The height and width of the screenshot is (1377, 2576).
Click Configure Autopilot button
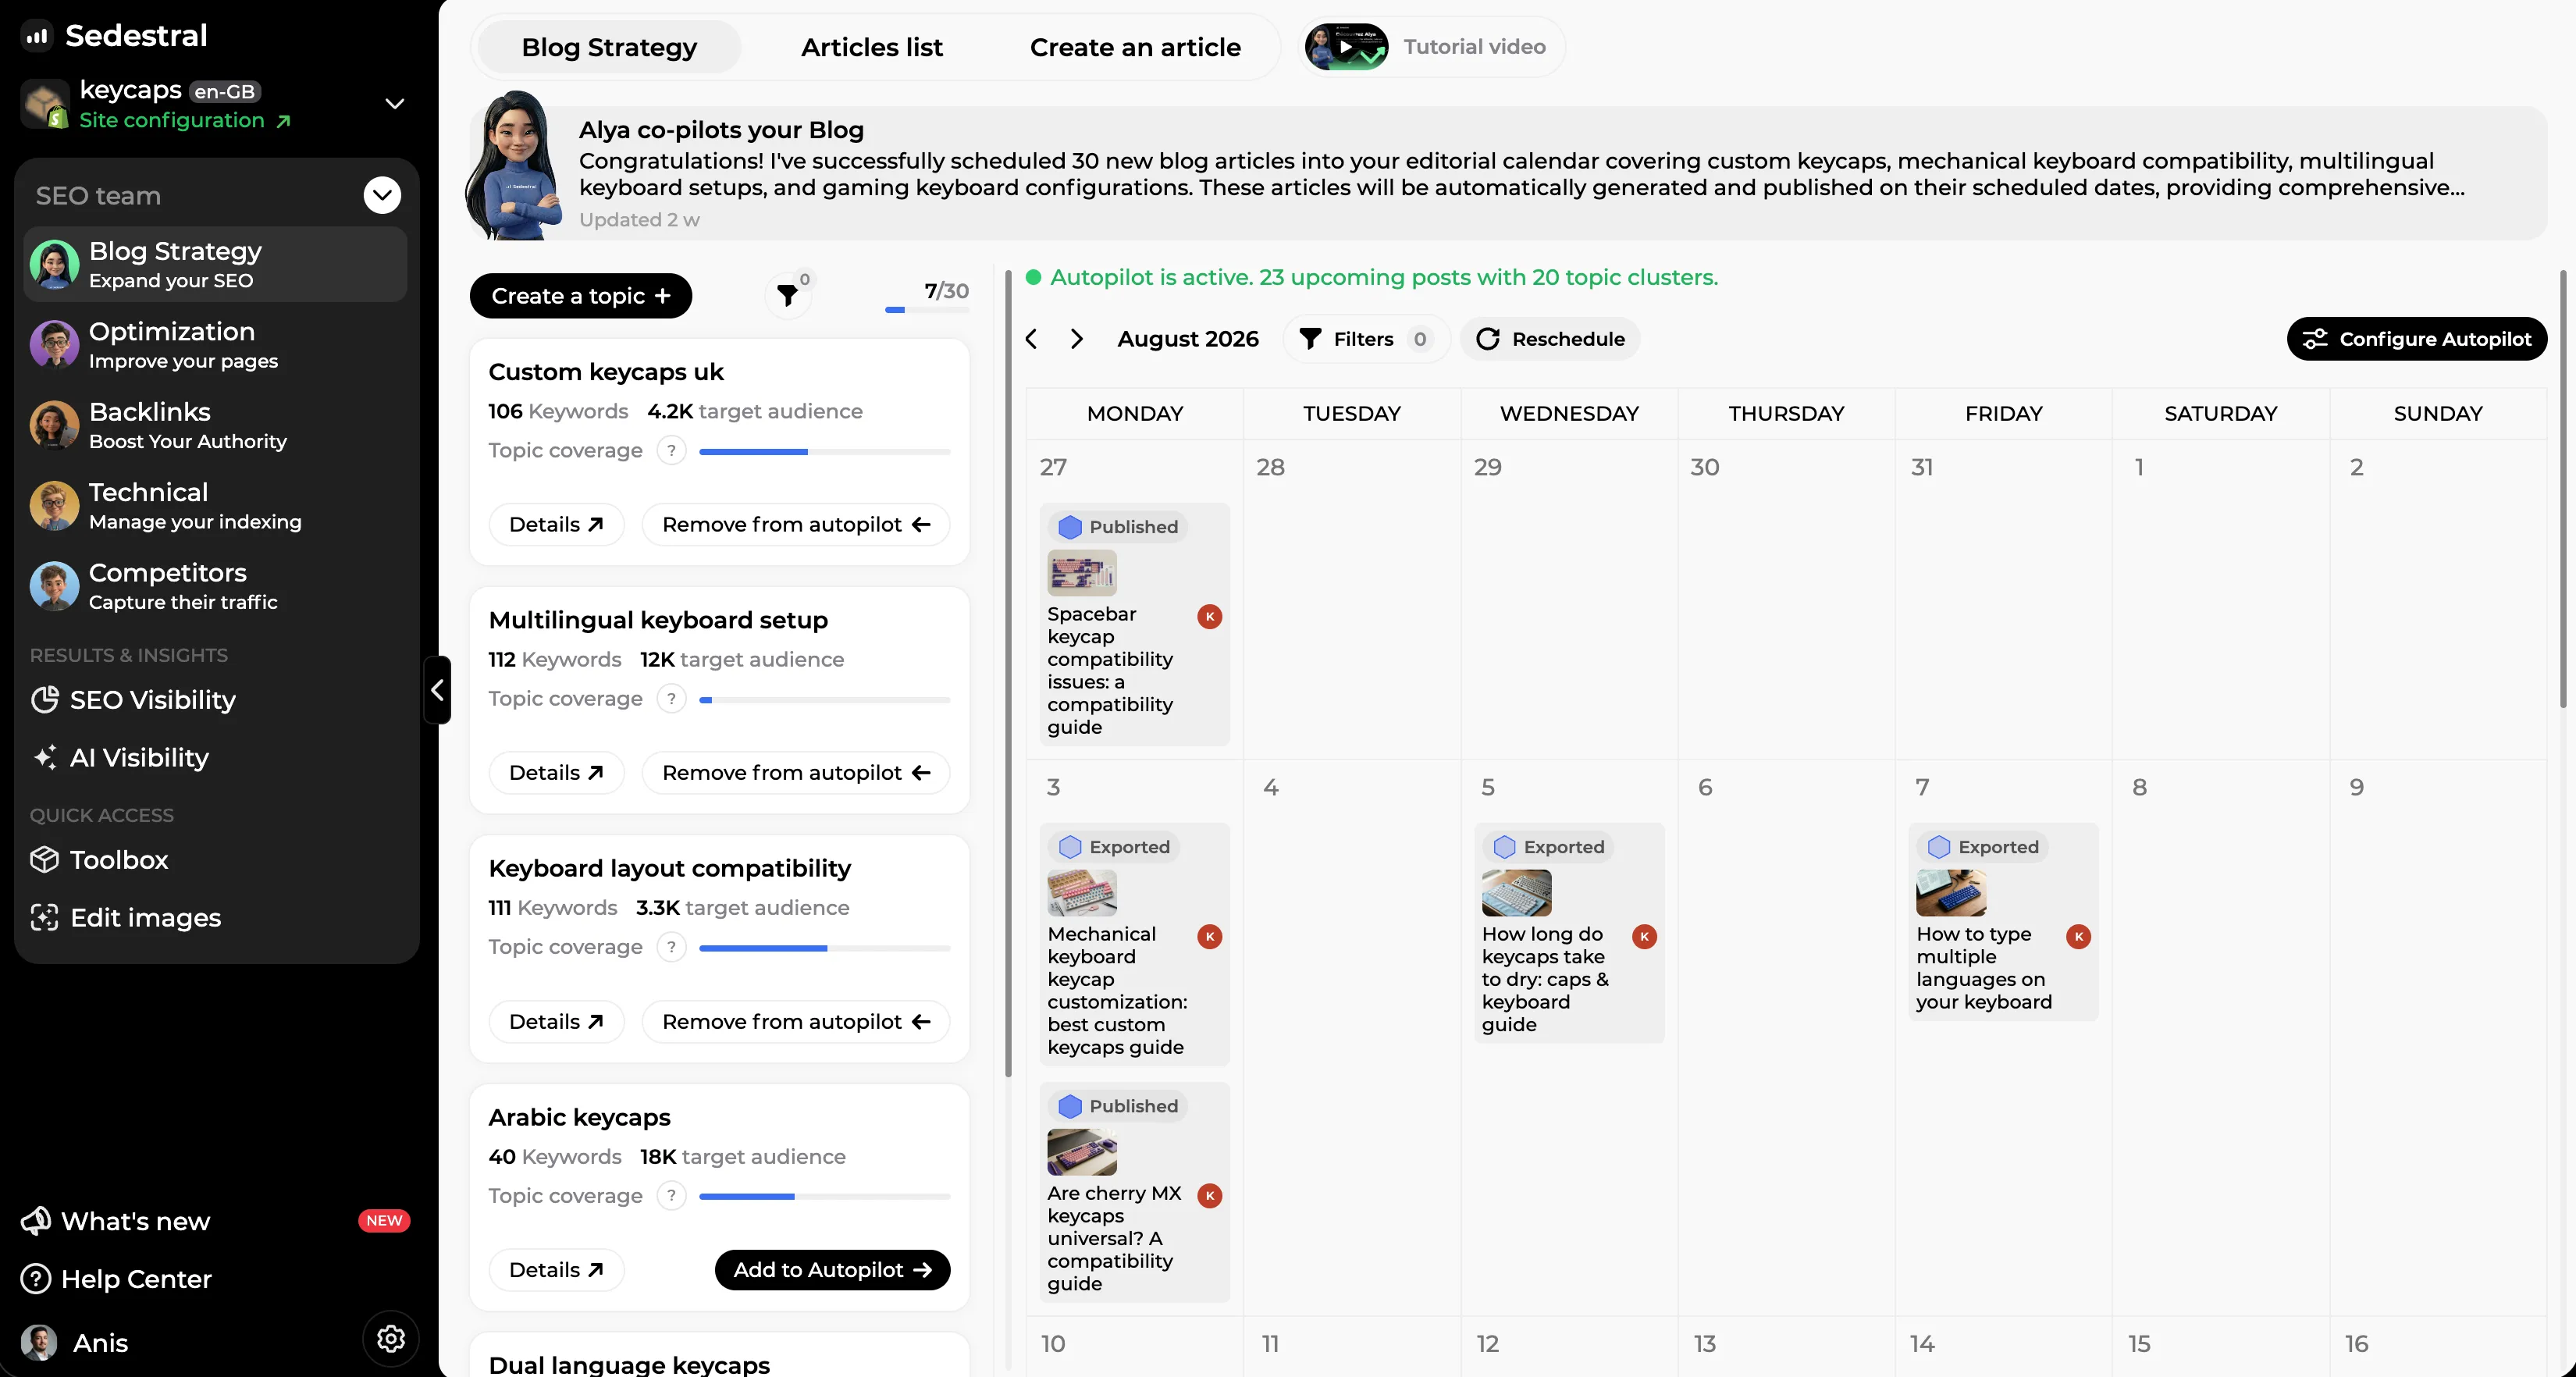(x=2416, y=339)
